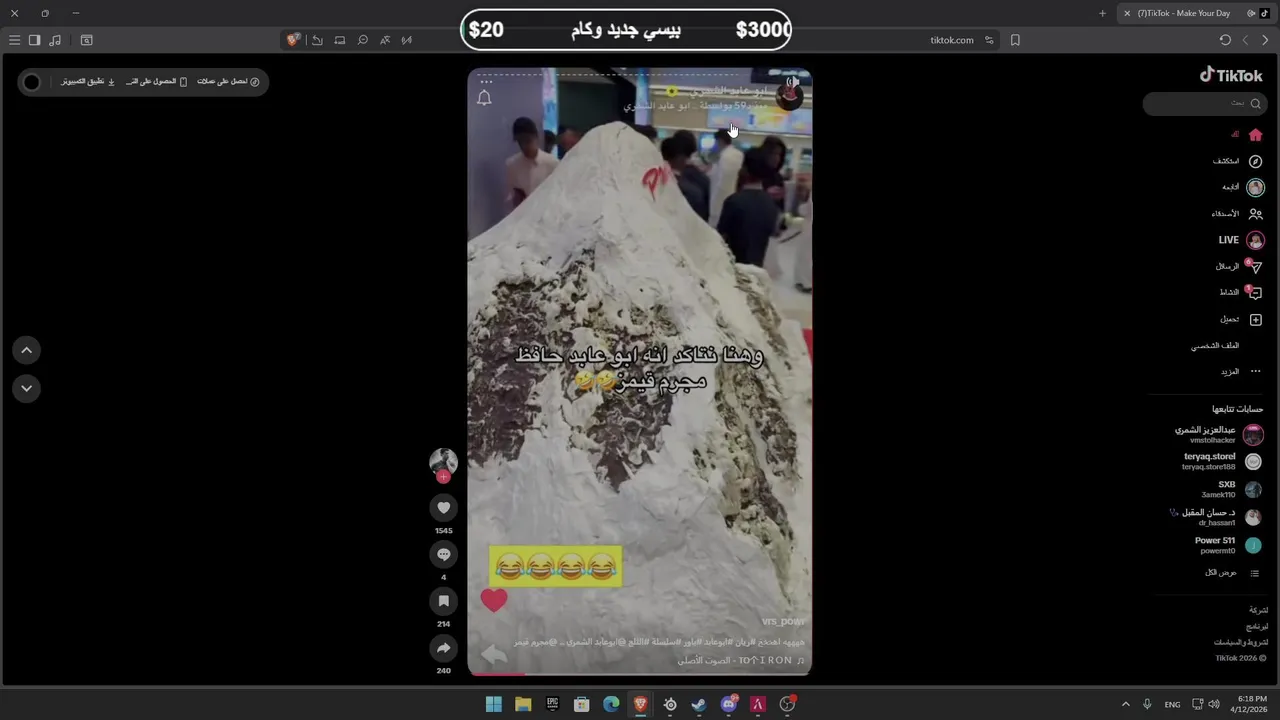Image resolution: width=1280 pixels, height=720 pixels.
Task: Open video options three dots menu
Action: [487, 83]
